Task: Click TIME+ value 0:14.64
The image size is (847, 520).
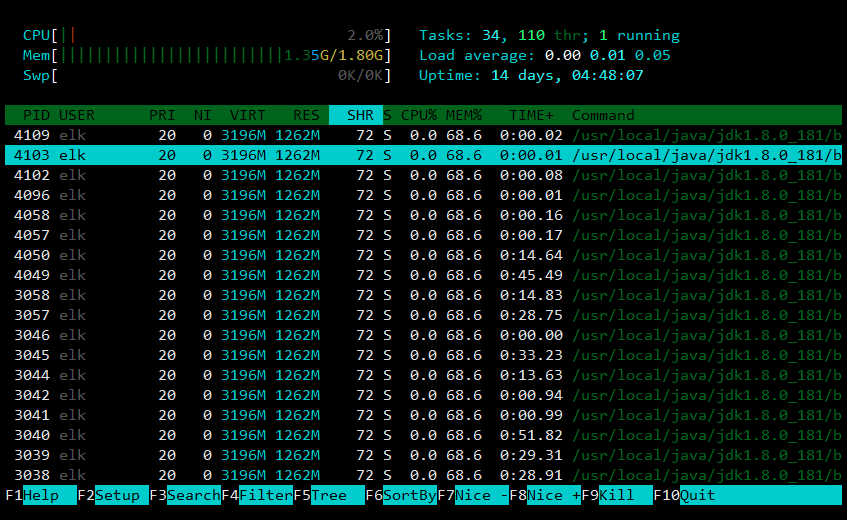Action: coord(532,255)
